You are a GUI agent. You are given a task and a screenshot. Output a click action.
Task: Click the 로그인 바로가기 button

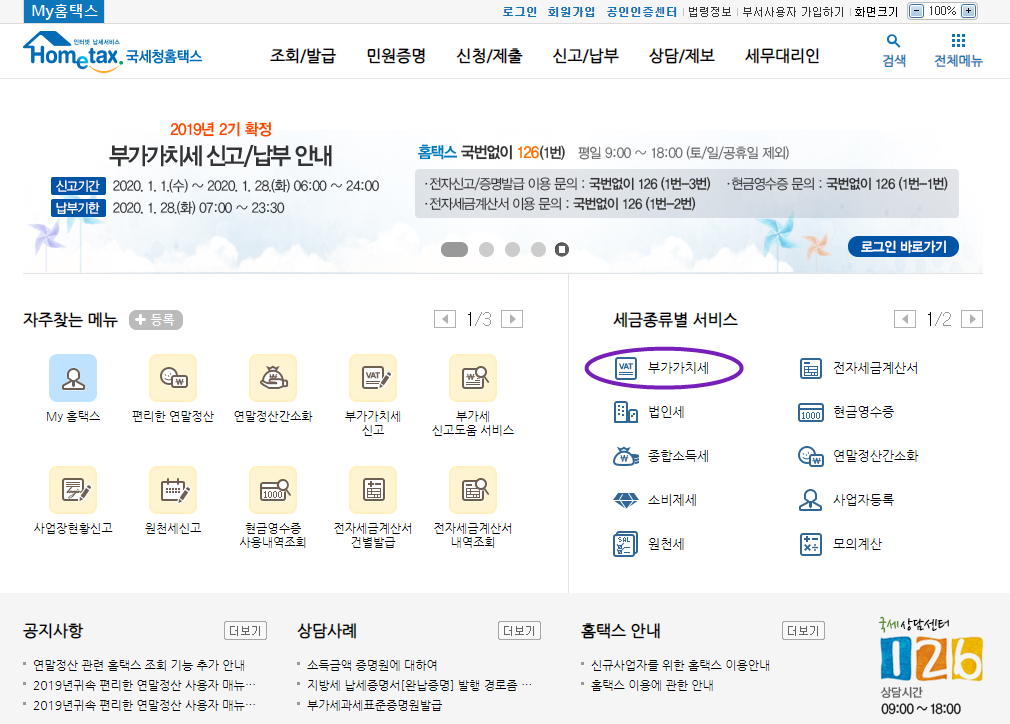pyautogui.click(x=904, y=247)
